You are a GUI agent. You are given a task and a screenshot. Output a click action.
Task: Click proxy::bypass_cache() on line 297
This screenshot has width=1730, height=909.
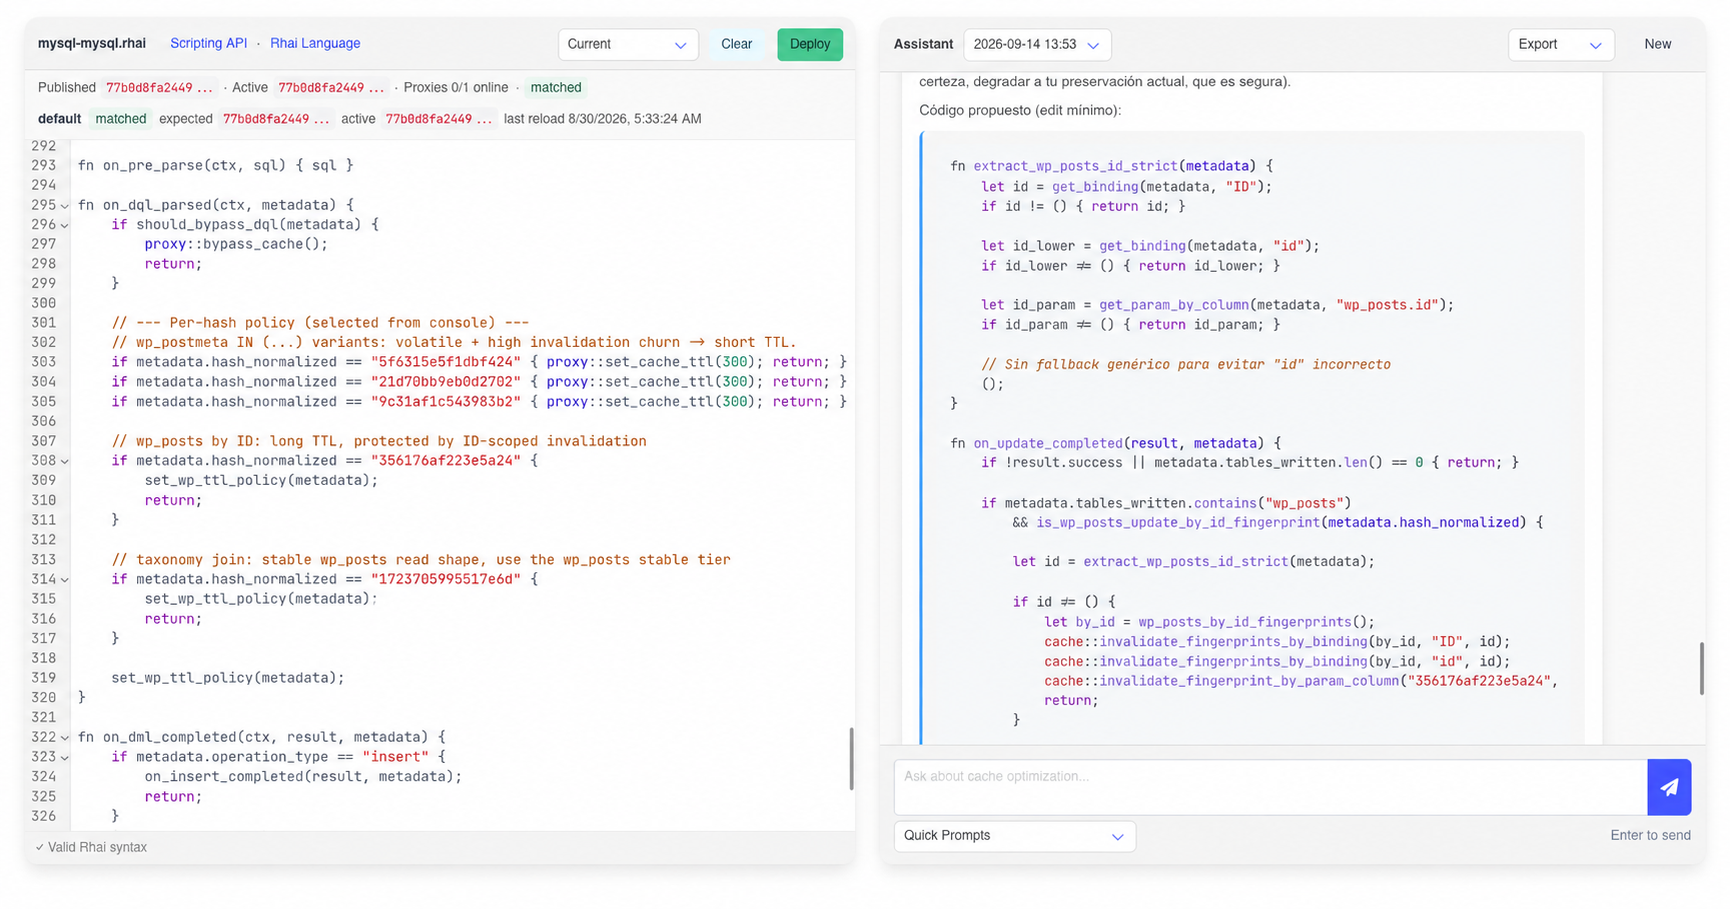click(x=236, y=244)
